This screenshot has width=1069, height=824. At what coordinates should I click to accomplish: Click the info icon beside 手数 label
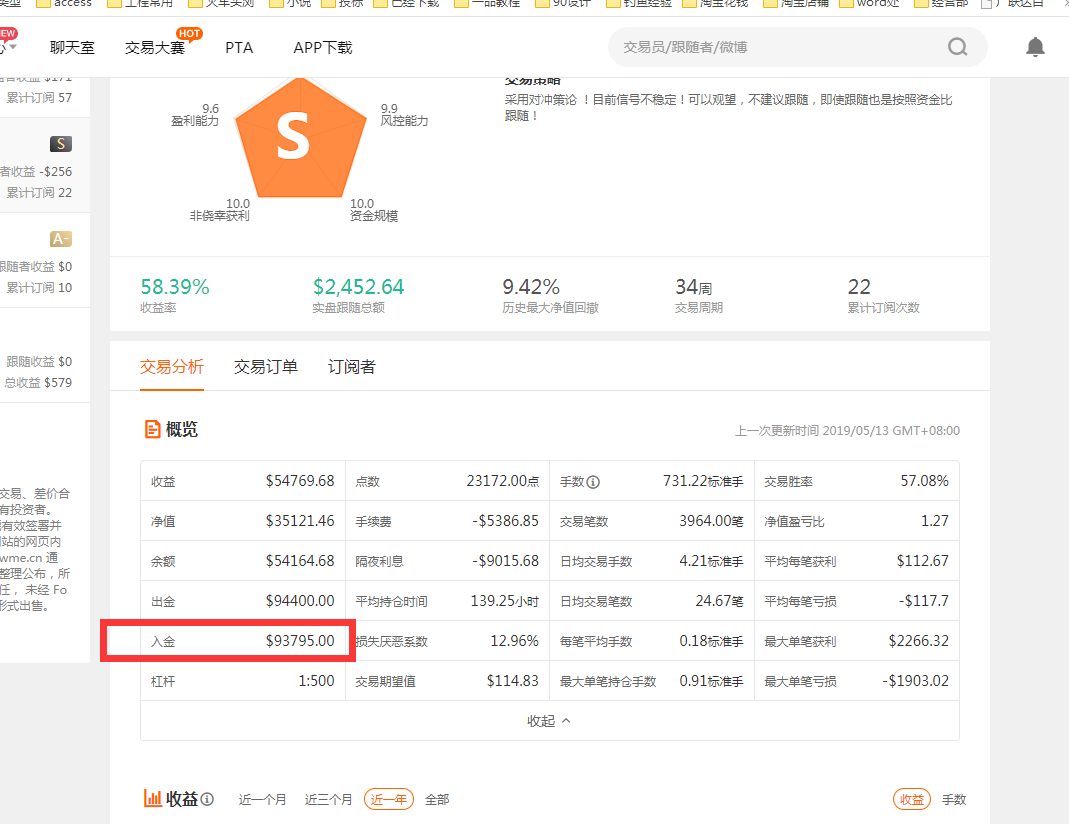tap(593, 482)
